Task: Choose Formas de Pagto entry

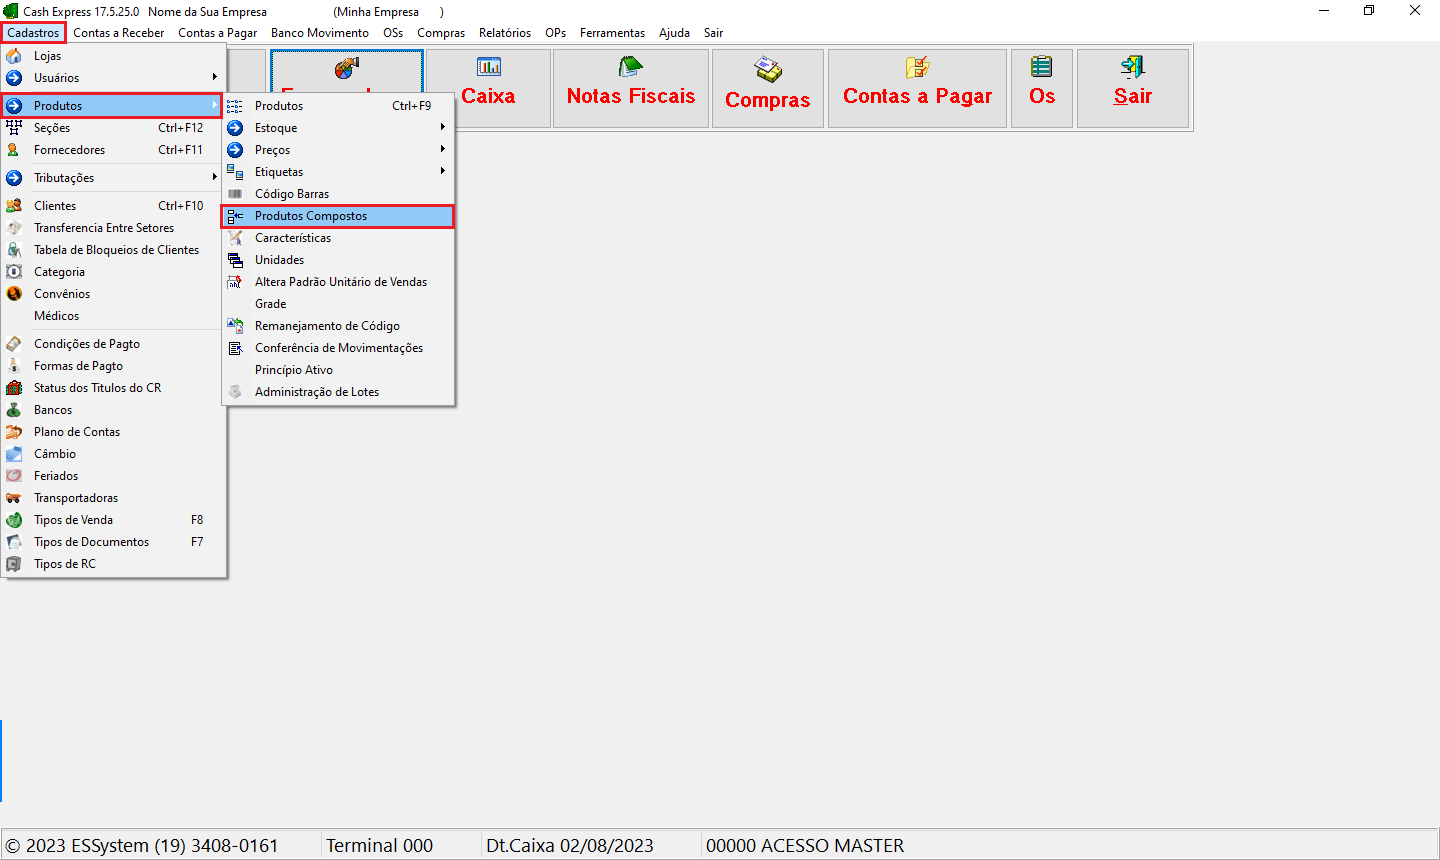Action: pos(113,366)
